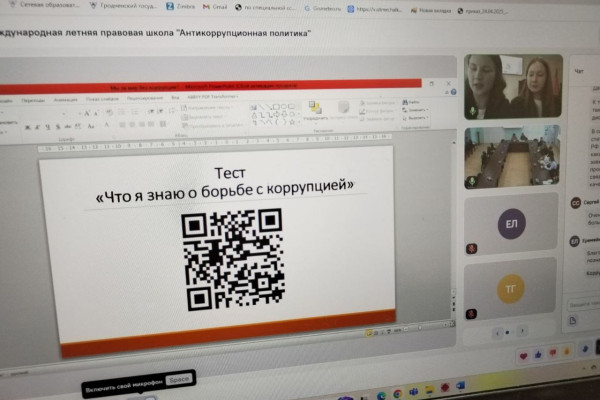Click the heart reaction icon
The height and width of the screenshot is (400, 600).
point(524,355)
